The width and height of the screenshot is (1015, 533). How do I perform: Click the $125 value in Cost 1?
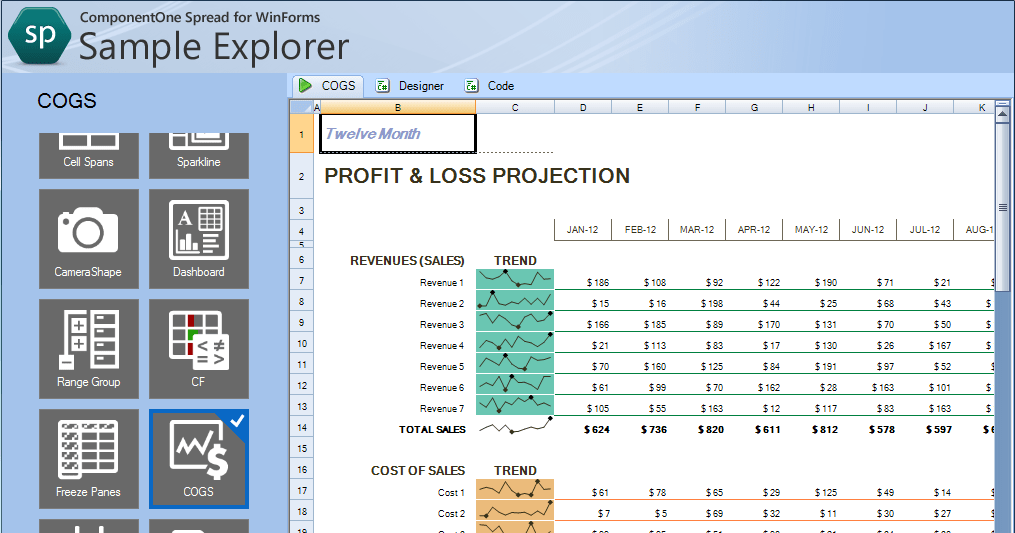click(x=825, y=493)
